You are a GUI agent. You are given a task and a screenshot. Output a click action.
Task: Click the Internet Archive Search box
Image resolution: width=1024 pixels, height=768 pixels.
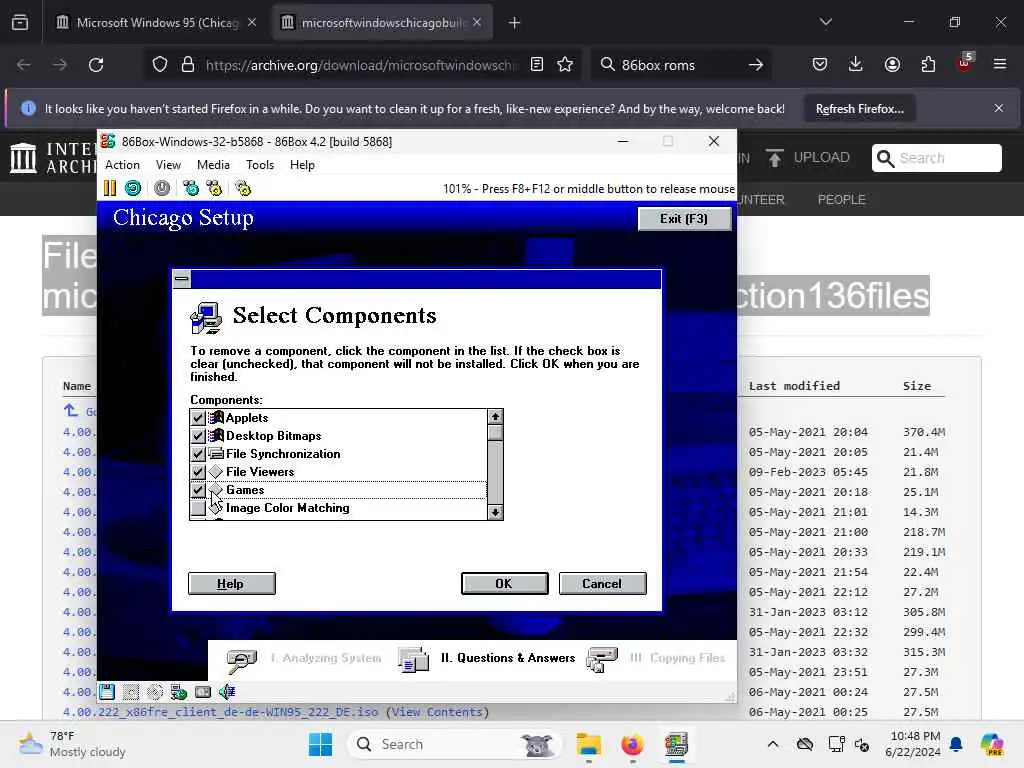coord(936,158)
